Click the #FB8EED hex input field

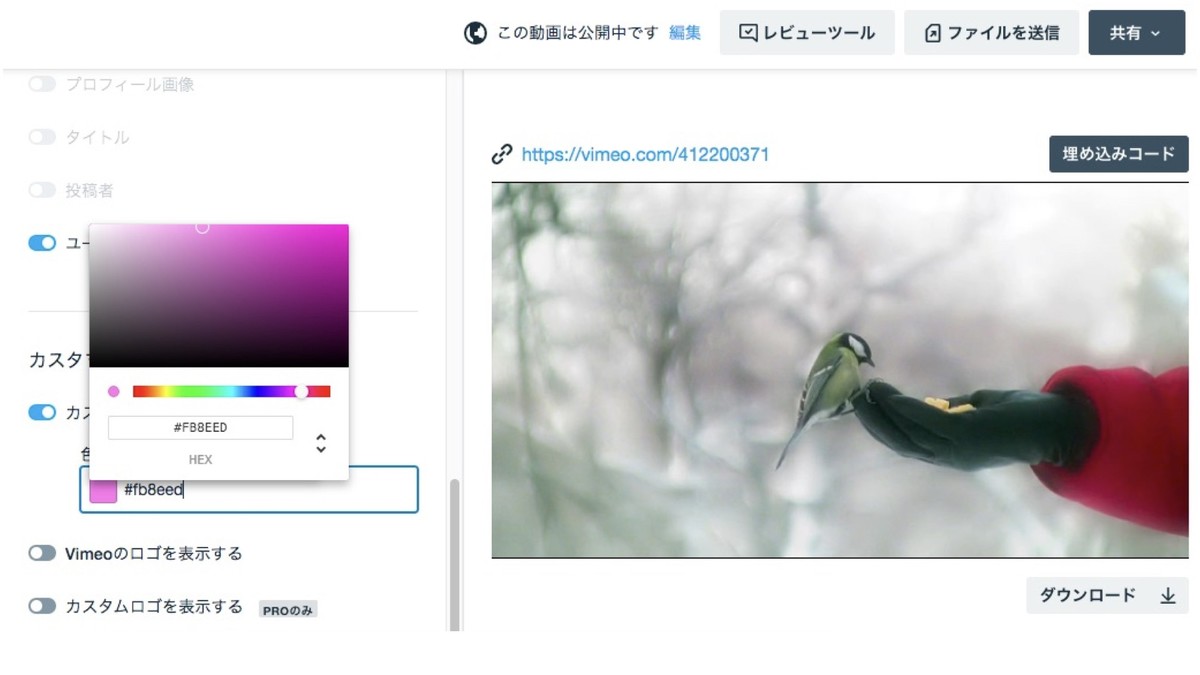[x=200, y=428]
